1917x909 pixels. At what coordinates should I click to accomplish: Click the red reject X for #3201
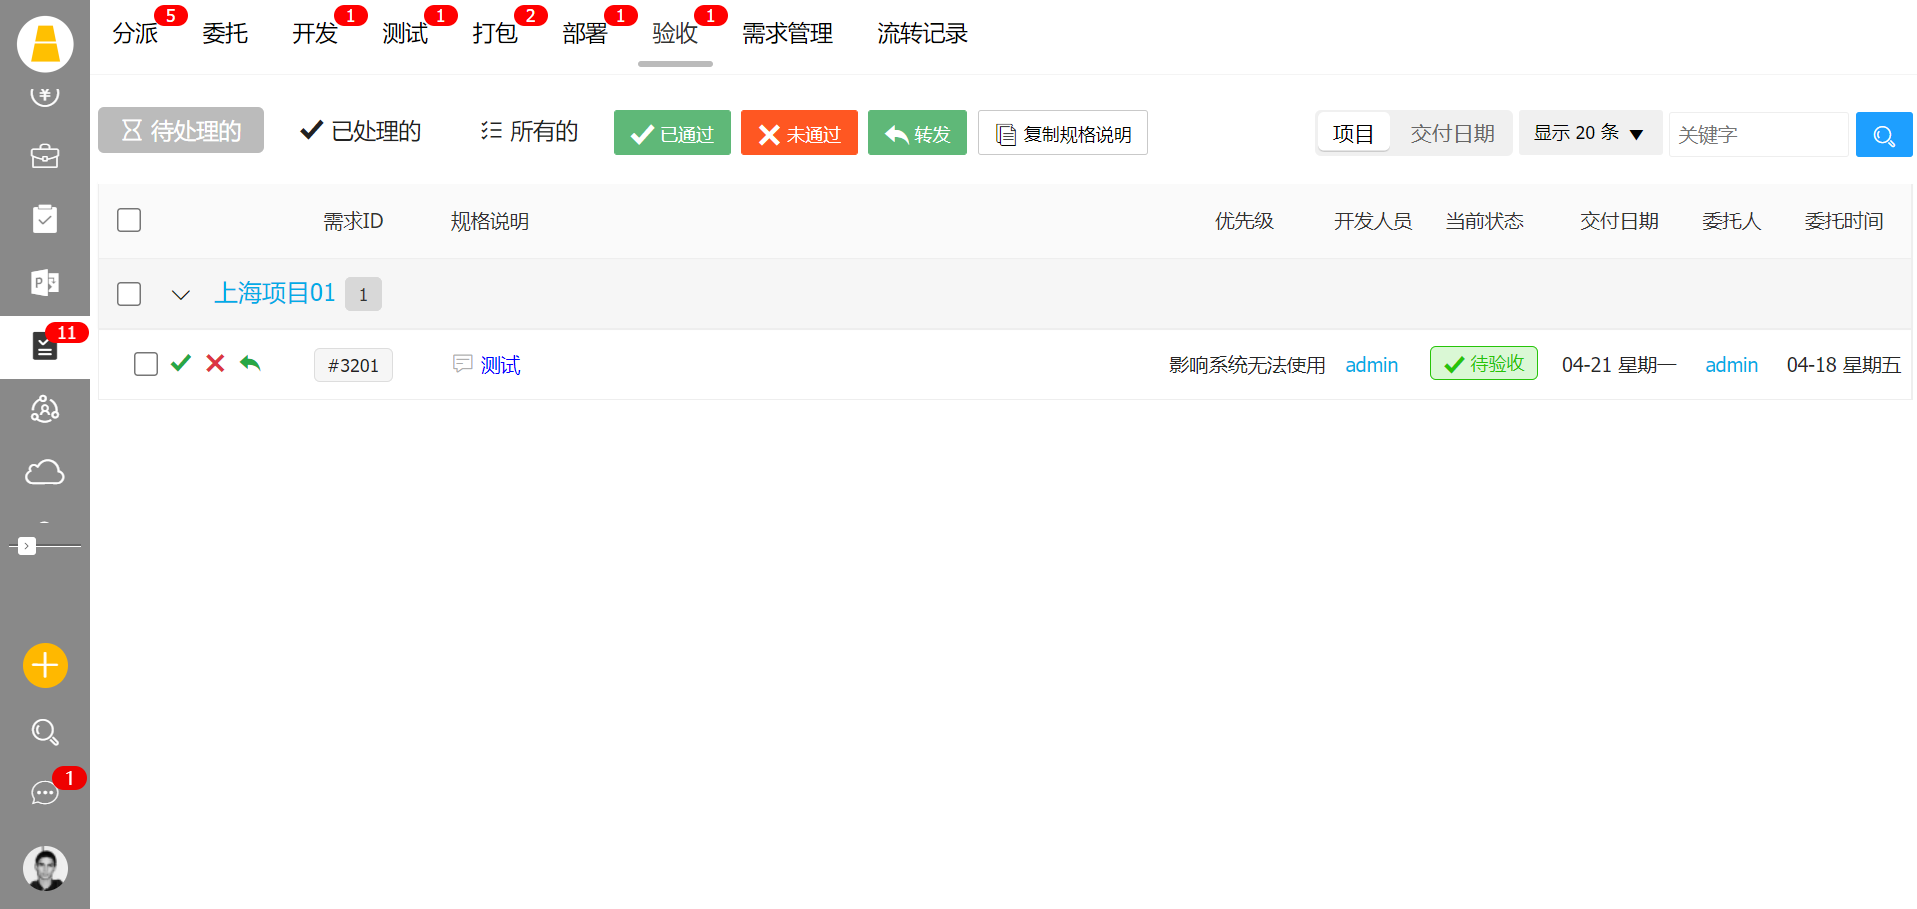click(x=215, y=364)
